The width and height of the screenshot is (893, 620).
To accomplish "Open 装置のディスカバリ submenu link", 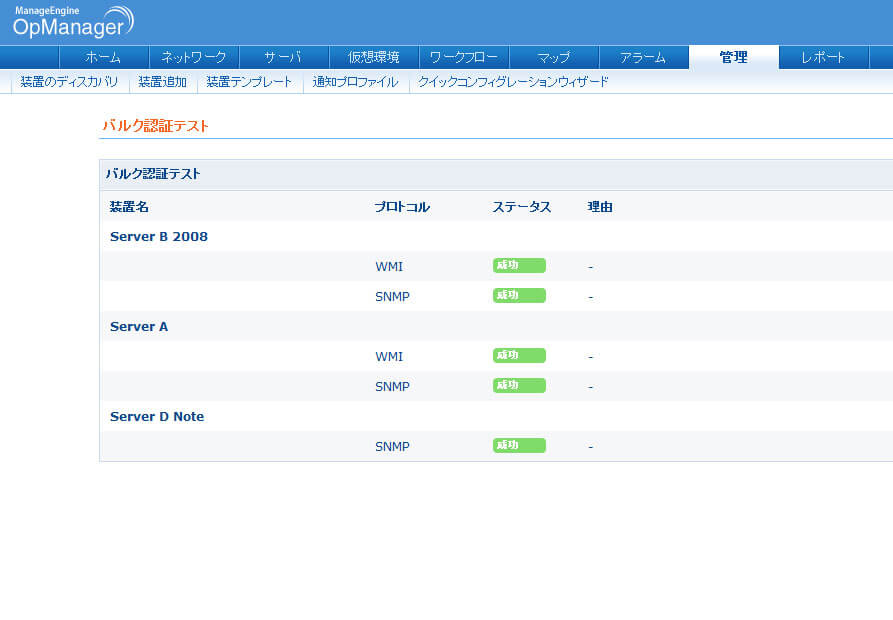I will [x=69, y=82].
